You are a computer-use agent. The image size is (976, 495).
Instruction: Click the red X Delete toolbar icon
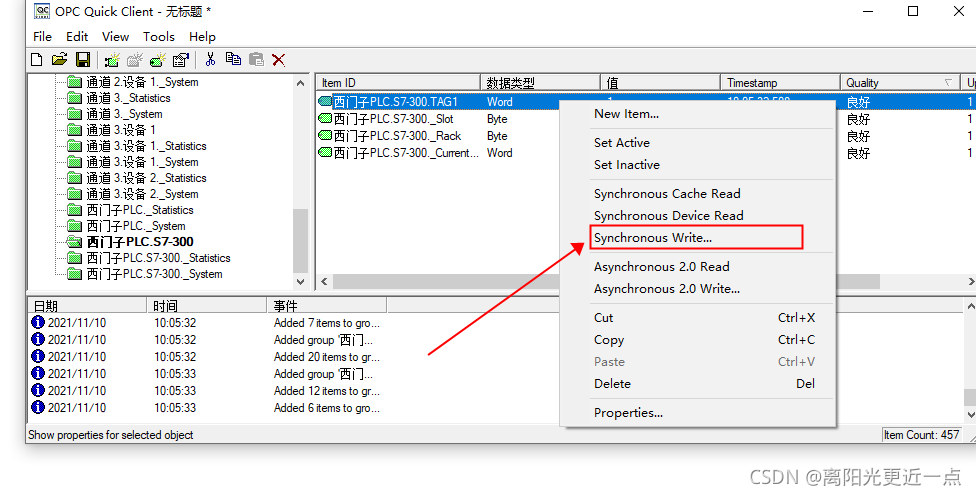click(278, 60)
